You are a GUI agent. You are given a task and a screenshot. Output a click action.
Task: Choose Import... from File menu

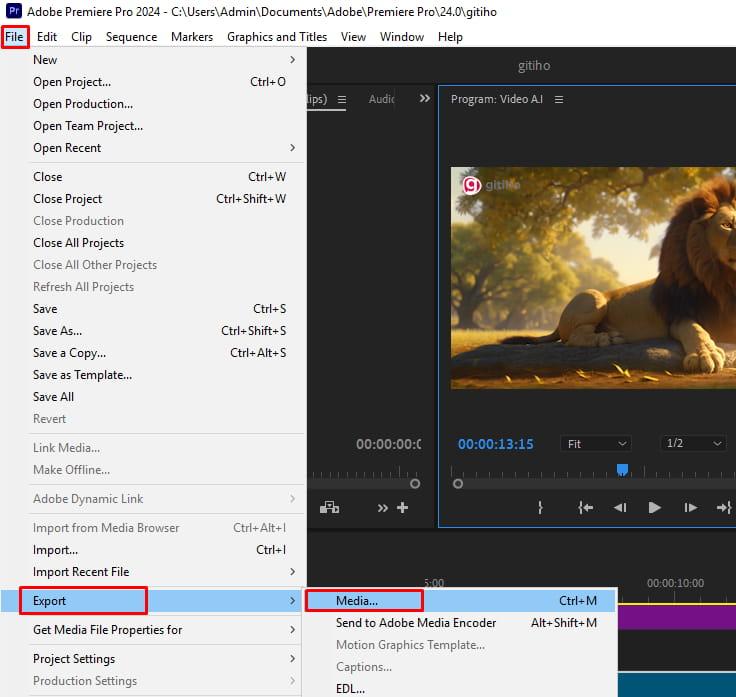[153, 550]
